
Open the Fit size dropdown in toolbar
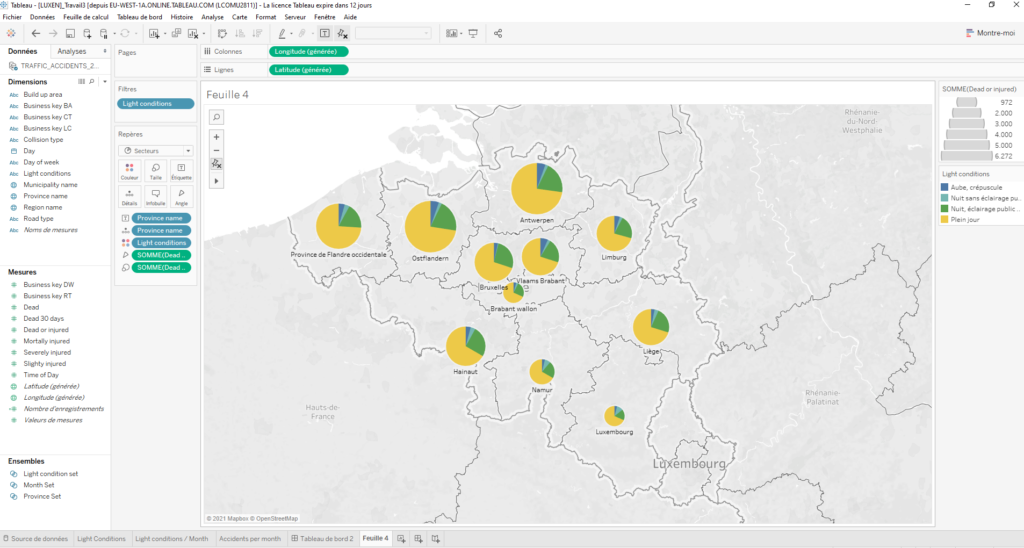coord(393,33)
